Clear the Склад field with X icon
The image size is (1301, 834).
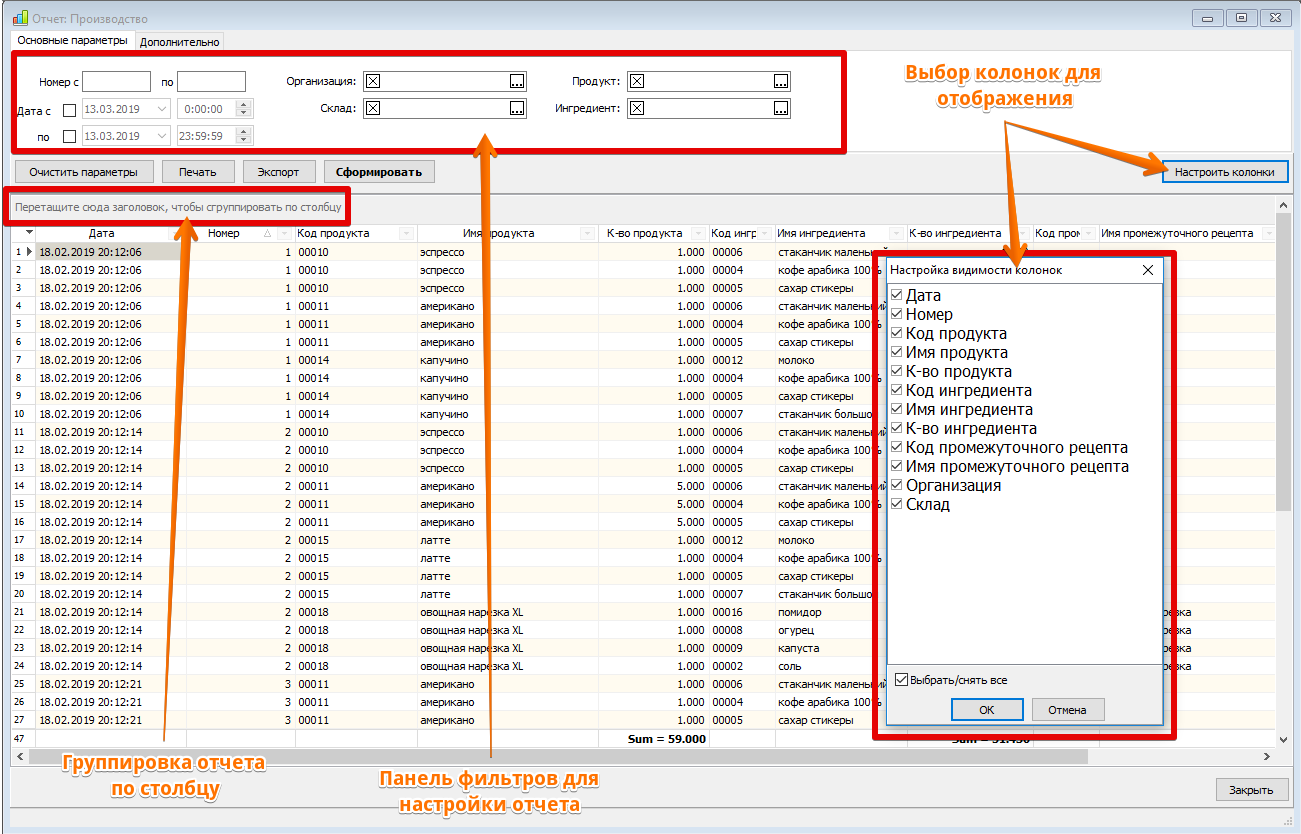(373, 108)
